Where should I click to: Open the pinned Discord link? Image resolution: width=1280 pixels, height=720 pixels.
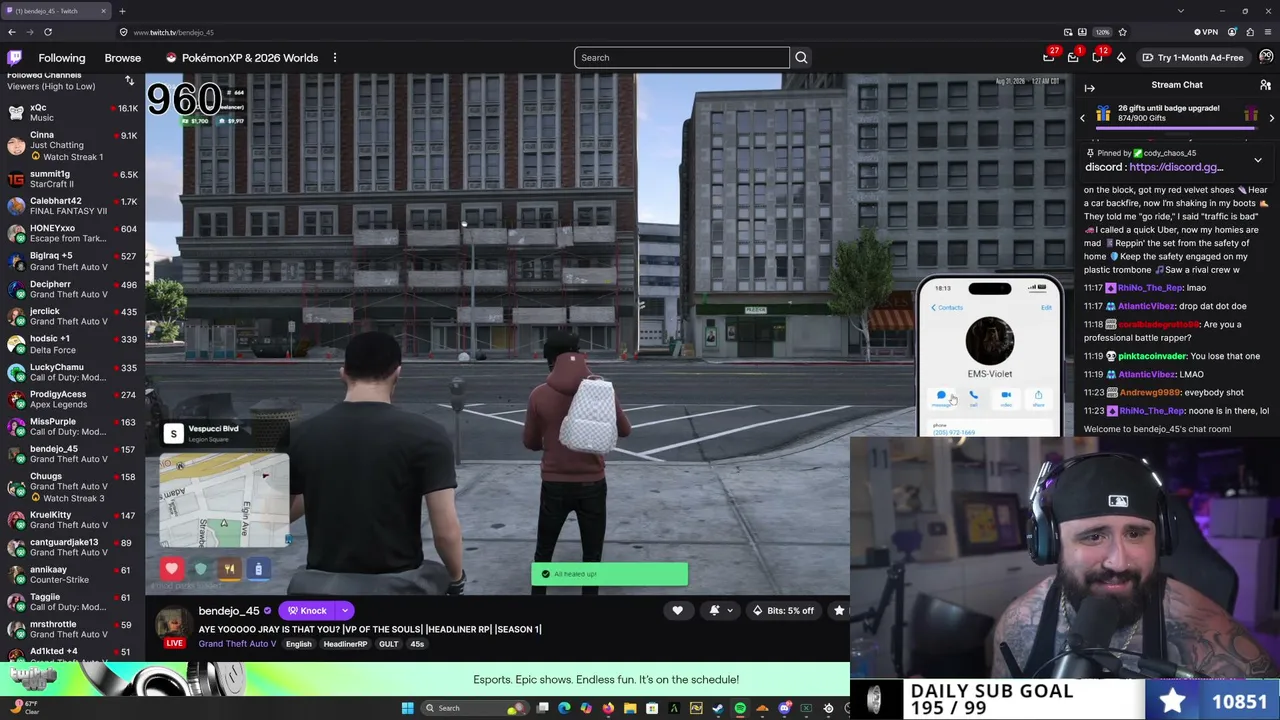click(1176, 167)
